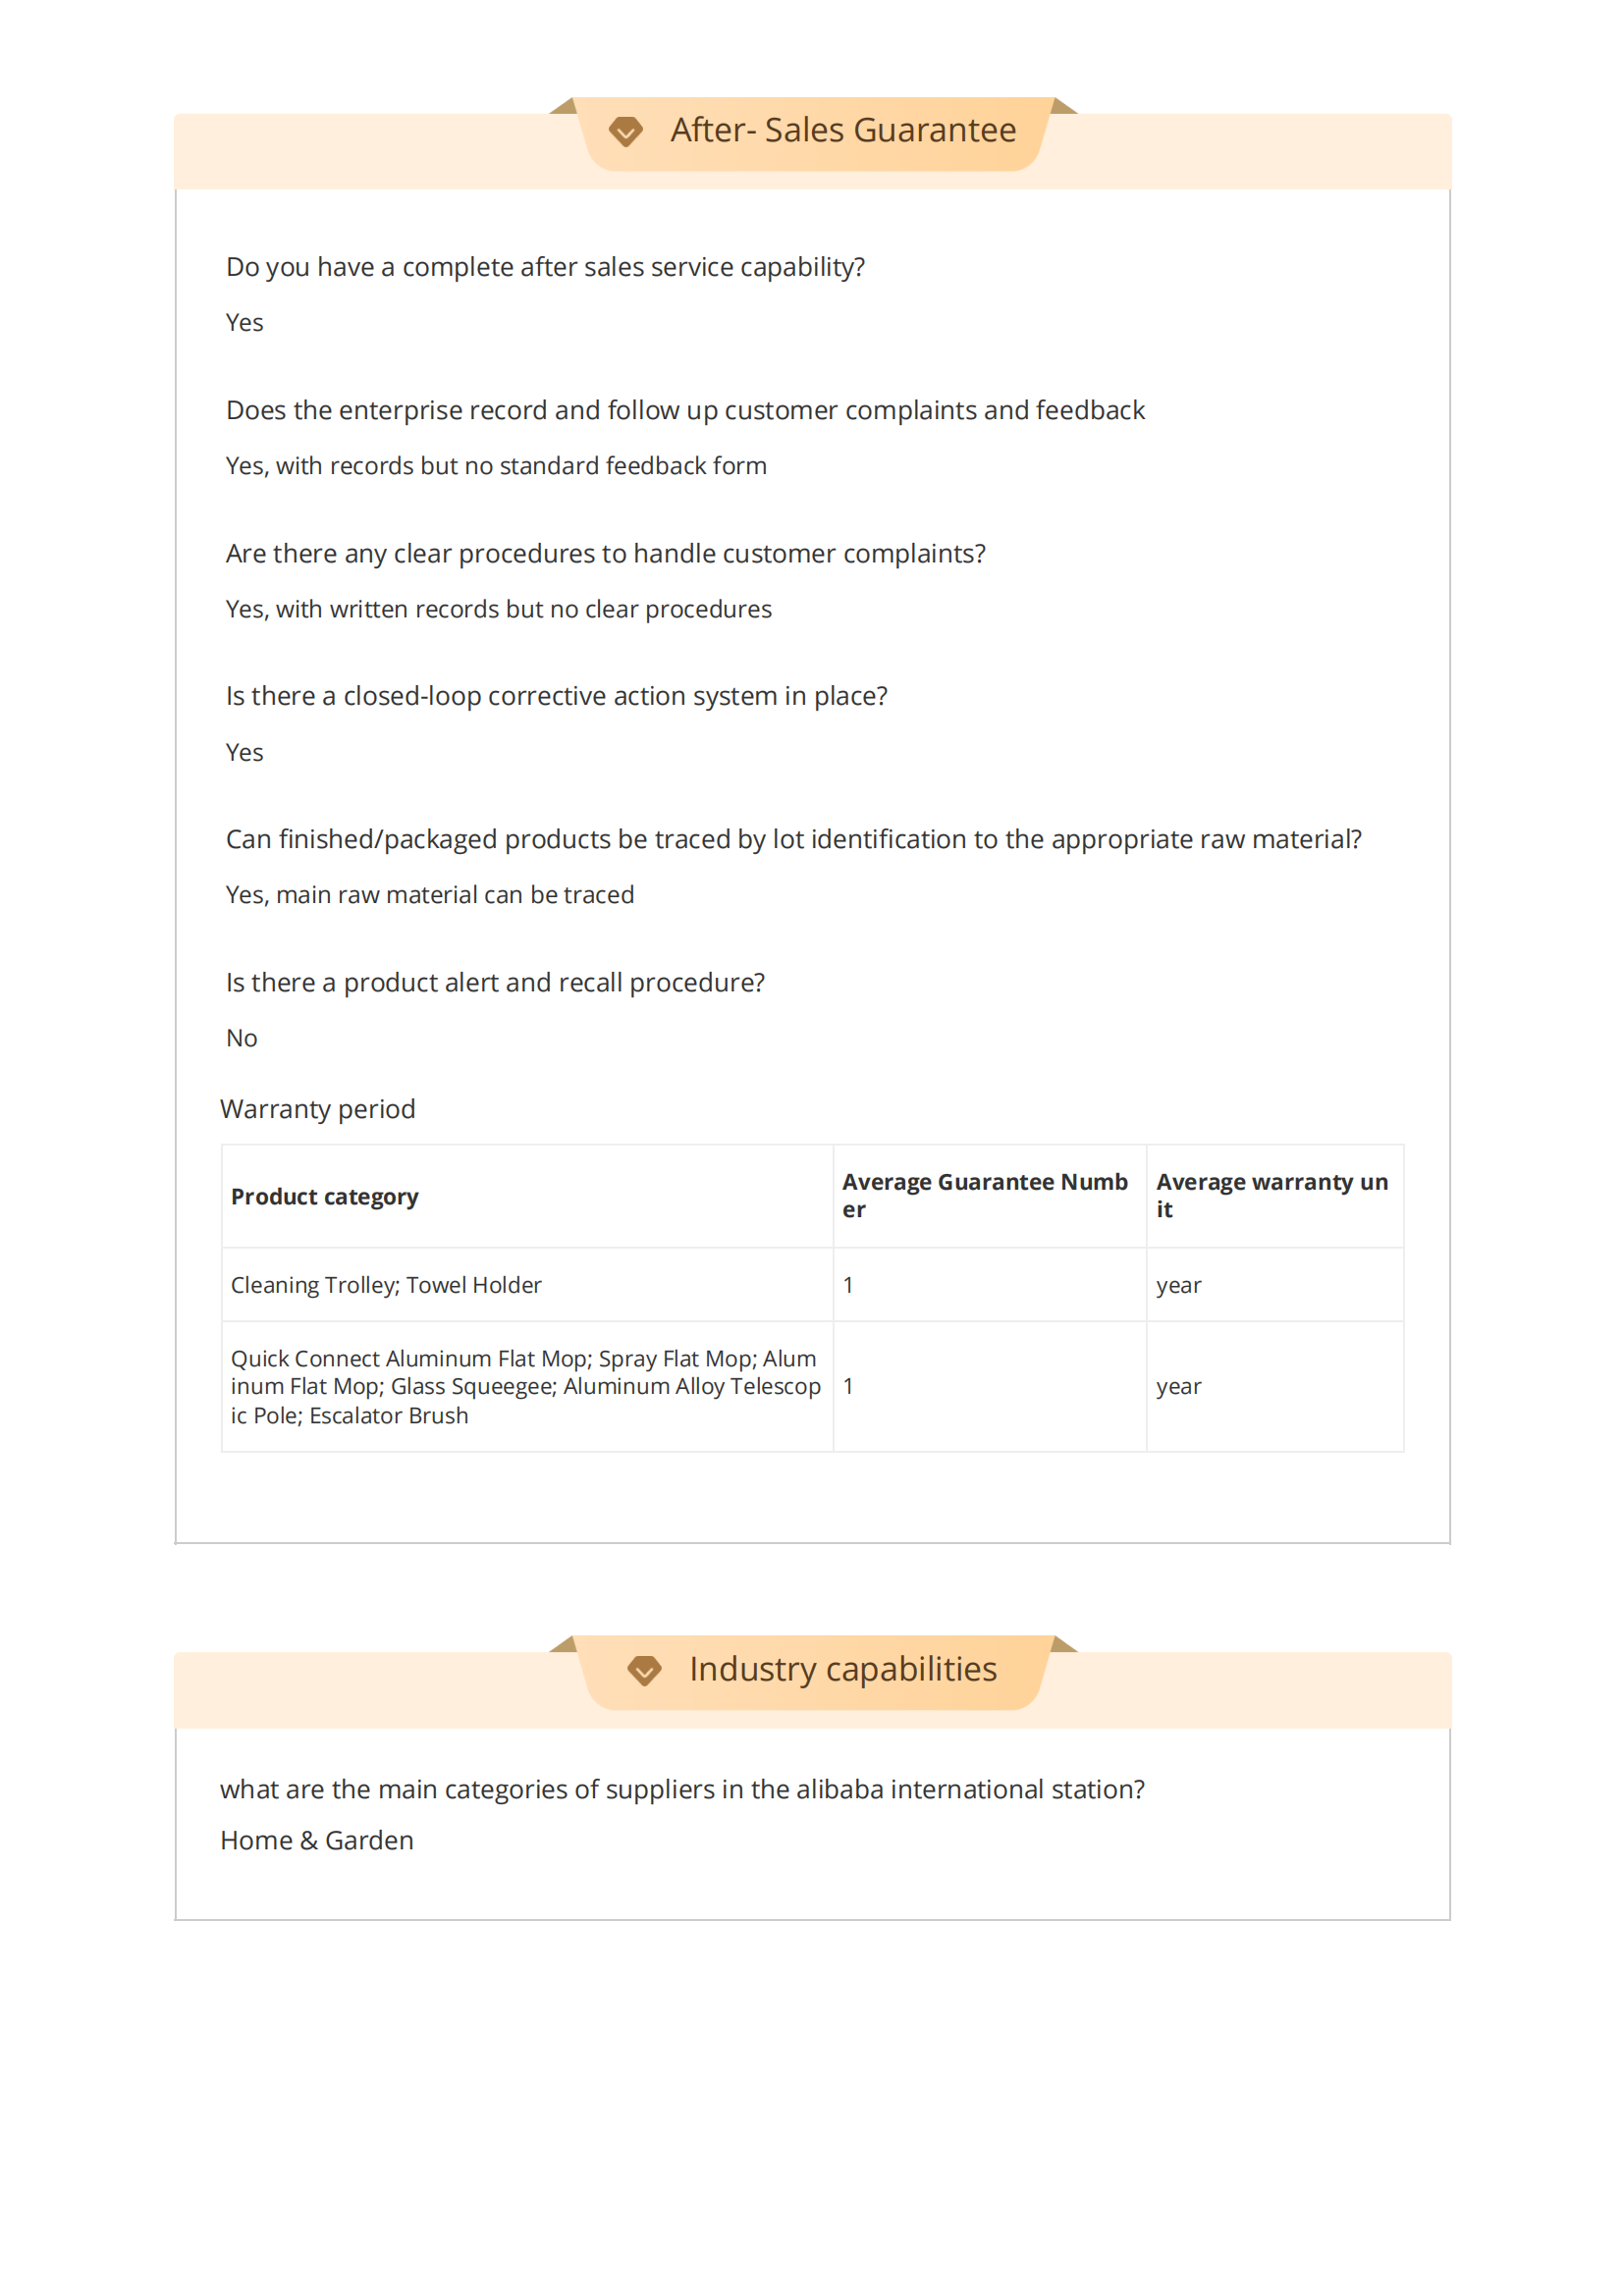Click the diamond icon beside Industry capabilities
The height and width of the screenshot is (2296, 1623).
pyautogui.click(x=645, y=1670)
